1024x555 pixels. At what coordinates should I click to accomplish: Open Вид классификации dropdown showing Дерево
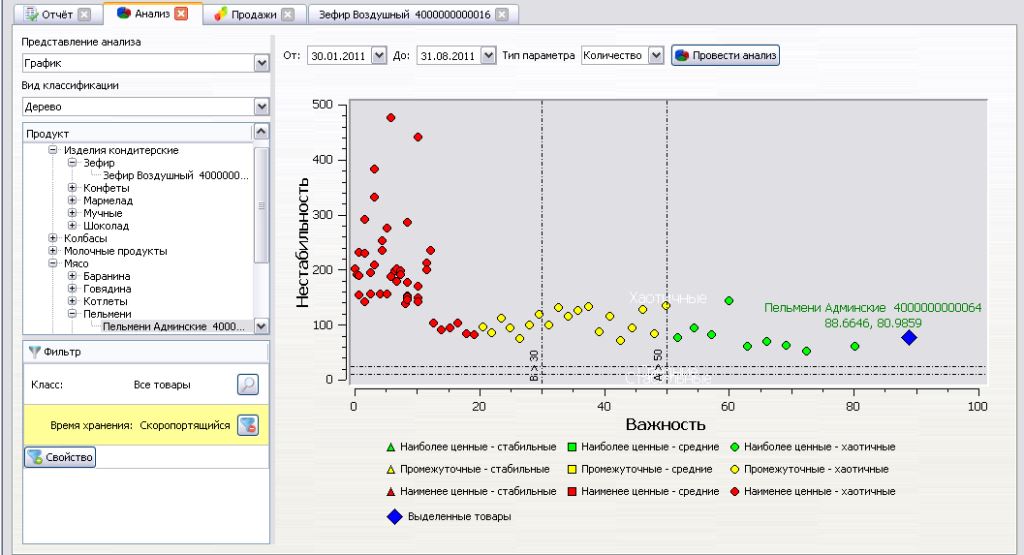coord(261,106)
